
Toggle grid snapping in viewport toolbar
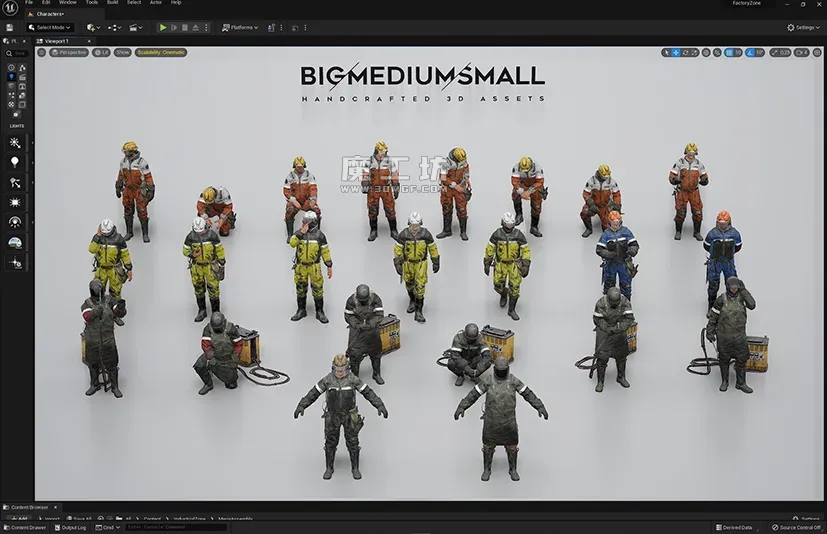click(x=728, y=52)
